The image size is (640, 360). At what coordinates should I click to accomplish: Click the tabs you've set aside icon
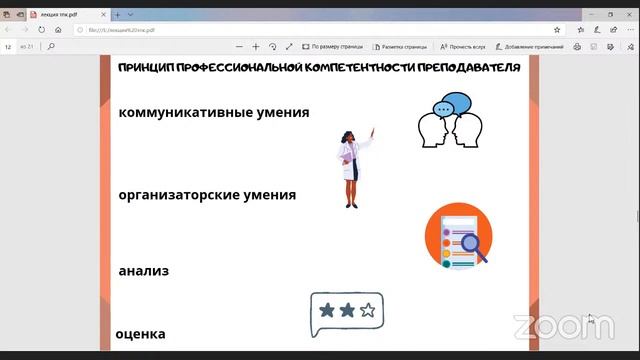tap(7, 15)
